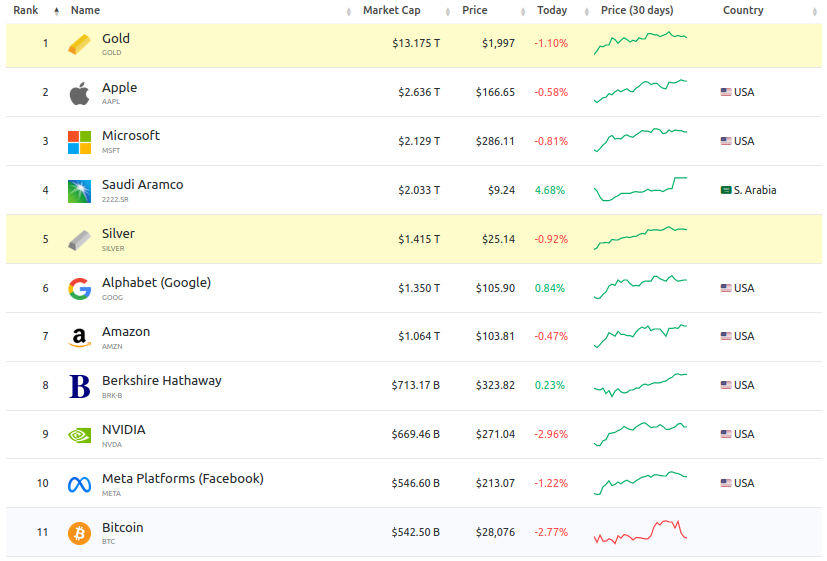The image size is (827, 561).
Task: Click the Silver bar icon
Action: pyautogui.click(x=79, y=240)
